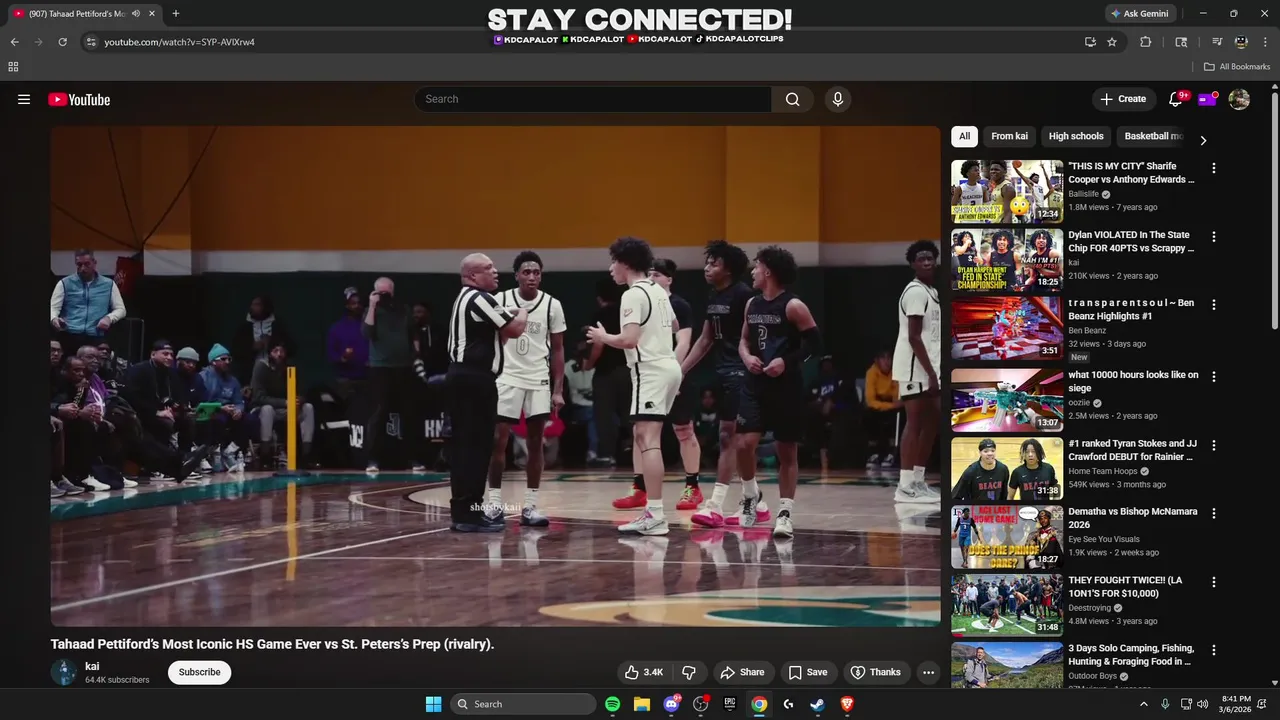The width and height of the screenshot is (1280, 720).
Task: Click the search magnifier button
Action: tap(792, 99)
